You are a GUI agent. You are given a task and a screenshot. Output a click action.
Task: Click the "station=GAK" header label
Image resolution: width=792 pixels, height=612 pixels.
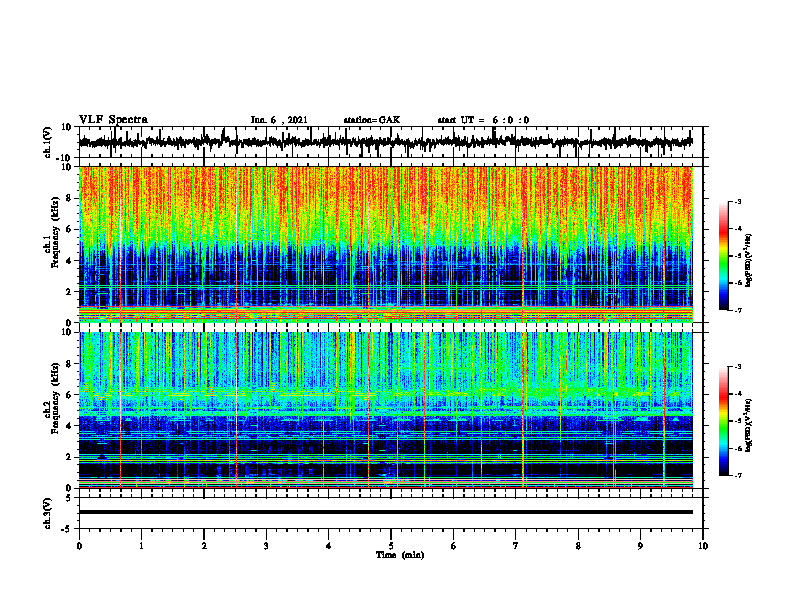372,120
